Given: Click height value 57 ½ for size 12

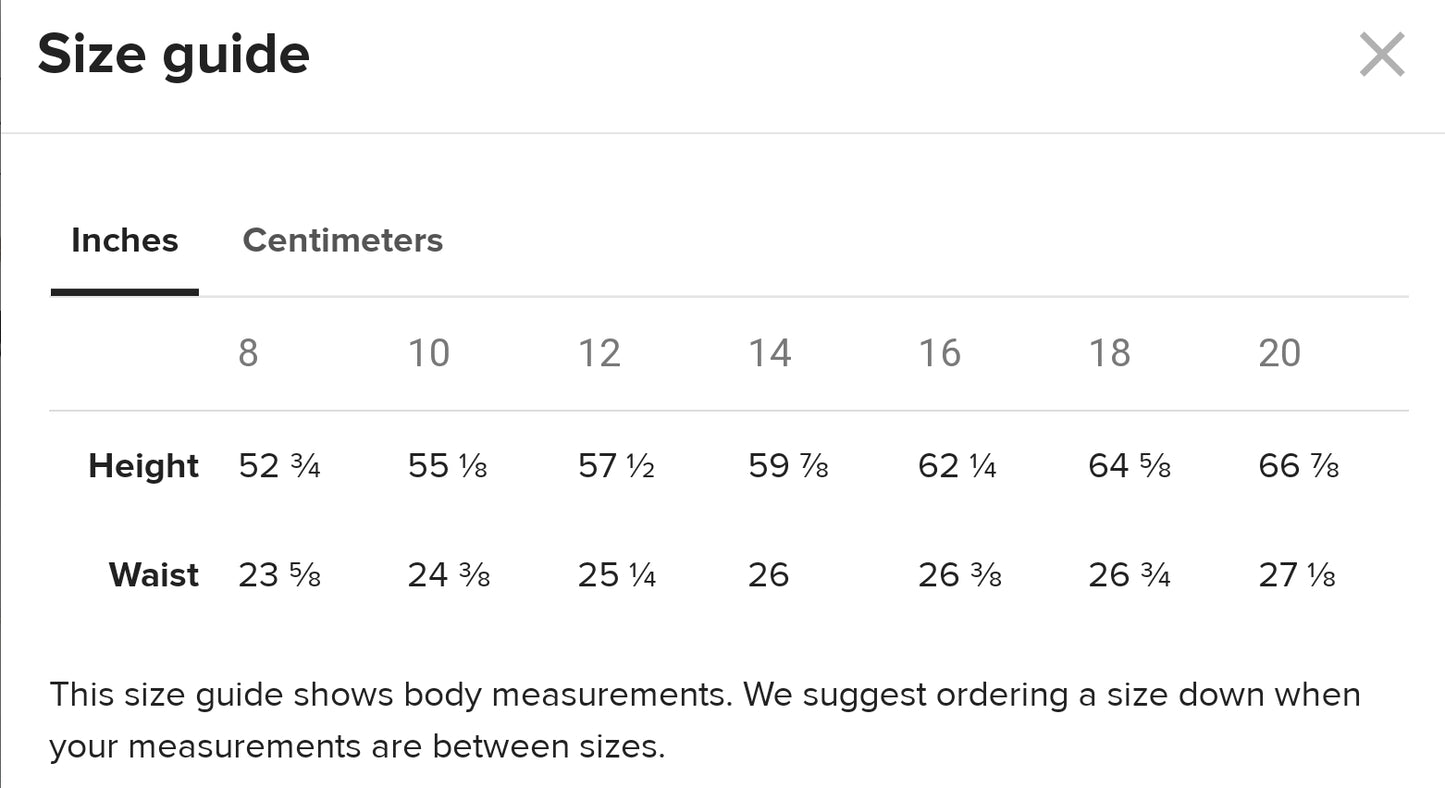Looking at the screenshot, I should point(616,466).
